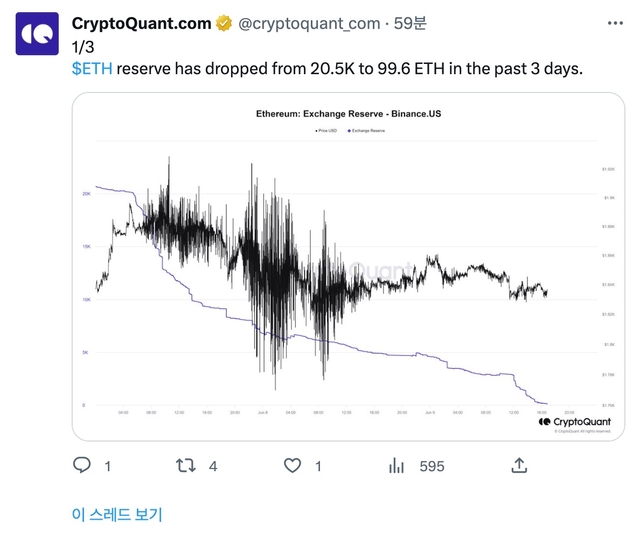Retweet this post via the arrows icon
Viewport: 640px width, 533px height.
(185, 465)
